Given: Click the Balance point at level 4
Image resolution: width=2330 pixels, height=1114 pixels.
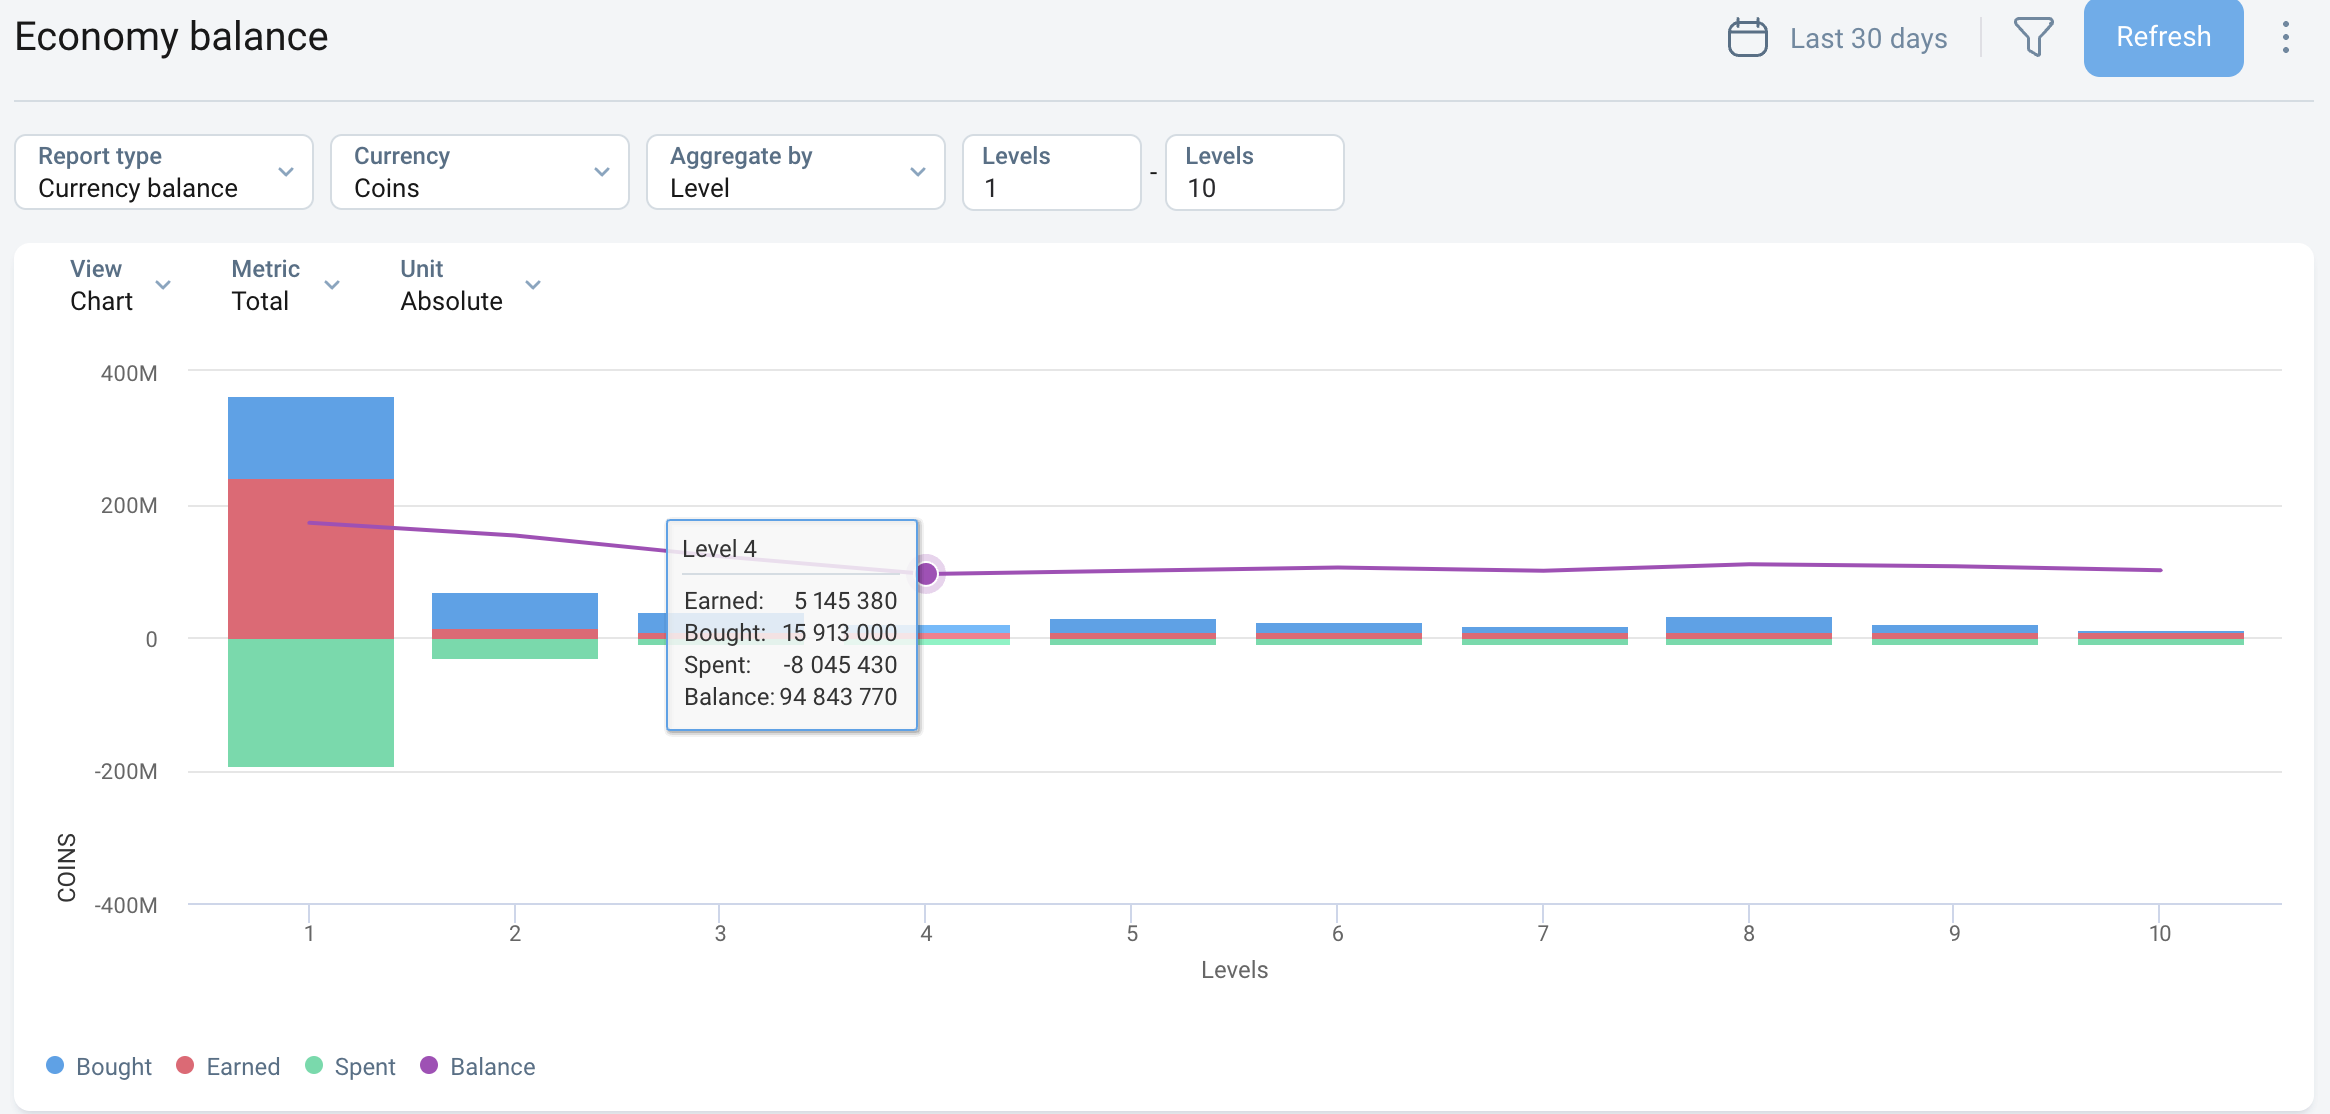Looking at the screenshot, I should pyautogui.click(x=926, y=574).
